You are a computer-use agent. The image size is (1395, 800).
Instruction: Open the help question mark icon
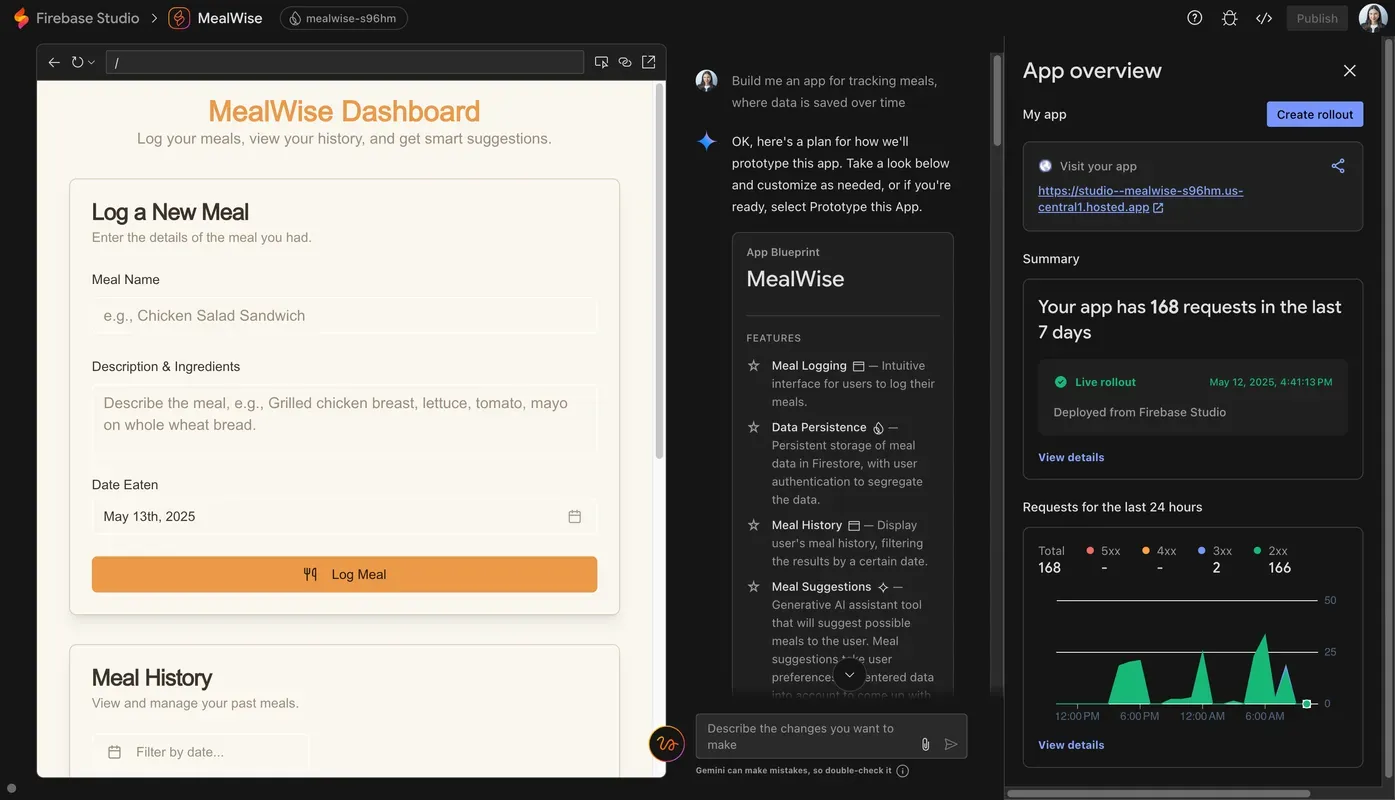1194,18
